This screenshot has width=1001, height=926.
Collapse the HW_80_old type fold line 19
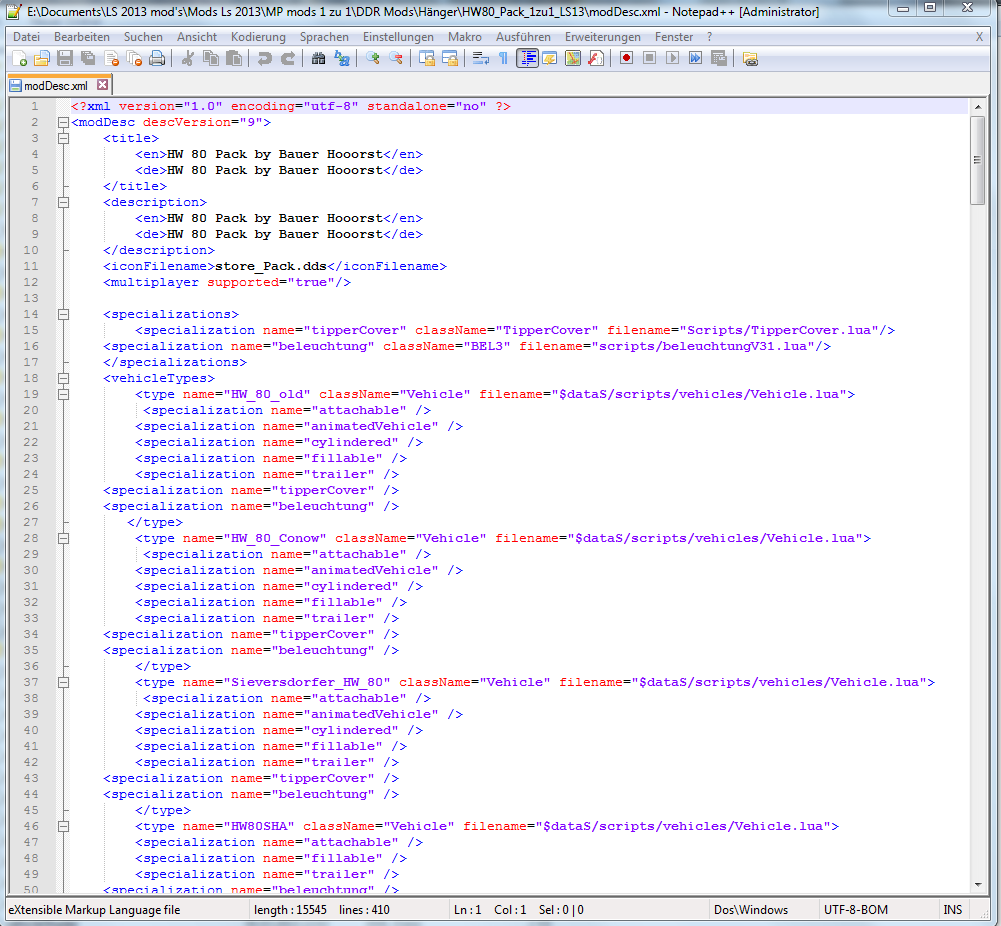pos(63,394)
